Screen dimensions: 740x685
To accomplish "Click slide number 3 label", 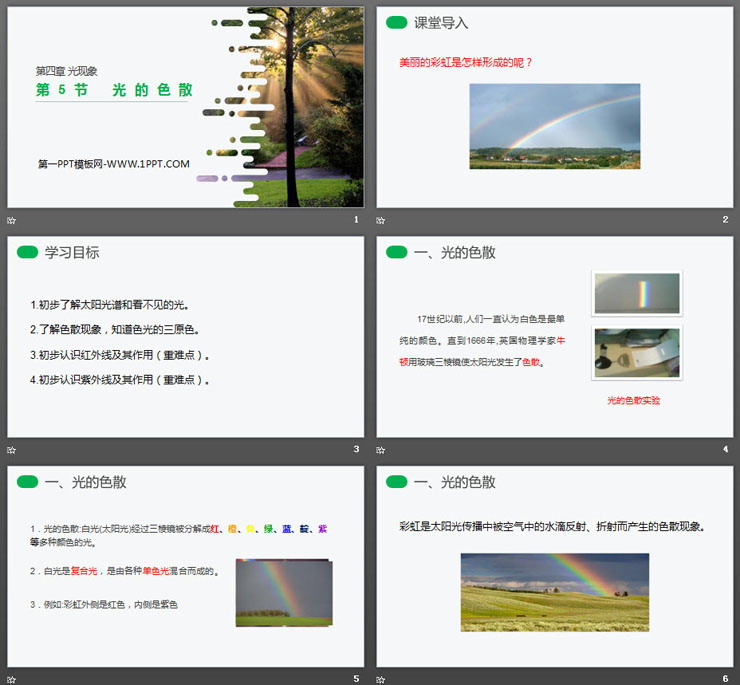I will tap(356, 449).
